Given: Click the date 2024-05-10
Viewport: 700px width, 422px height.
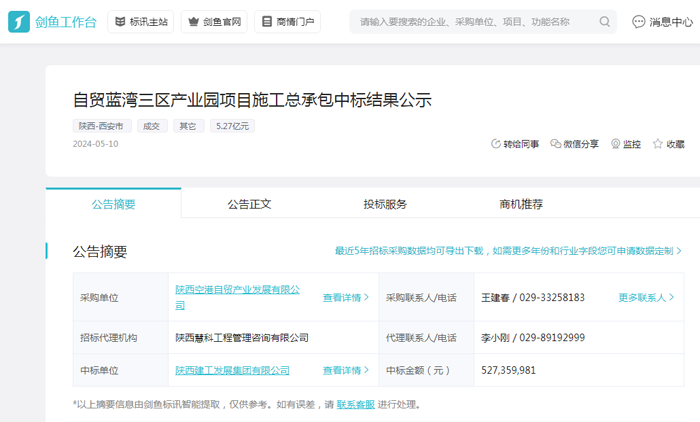Looking at the screenshot, I should 96,144.
